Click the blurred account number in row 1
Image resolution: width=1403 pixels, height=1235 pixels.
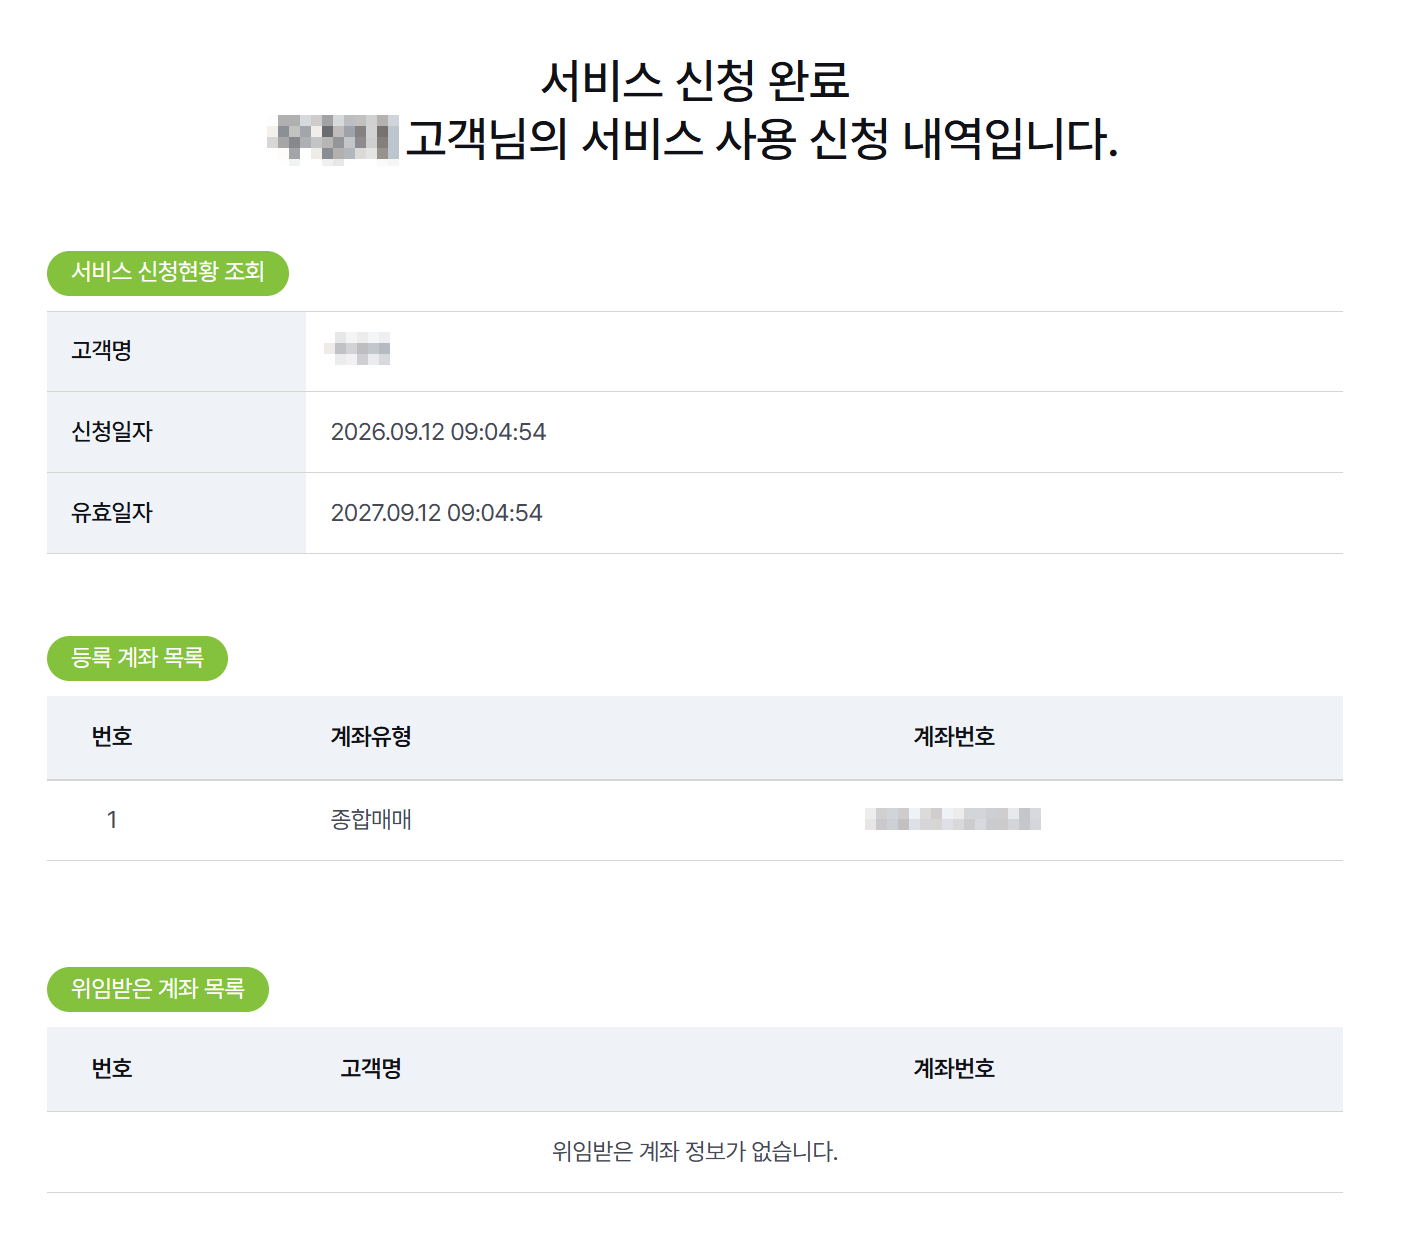click(953, 820)
